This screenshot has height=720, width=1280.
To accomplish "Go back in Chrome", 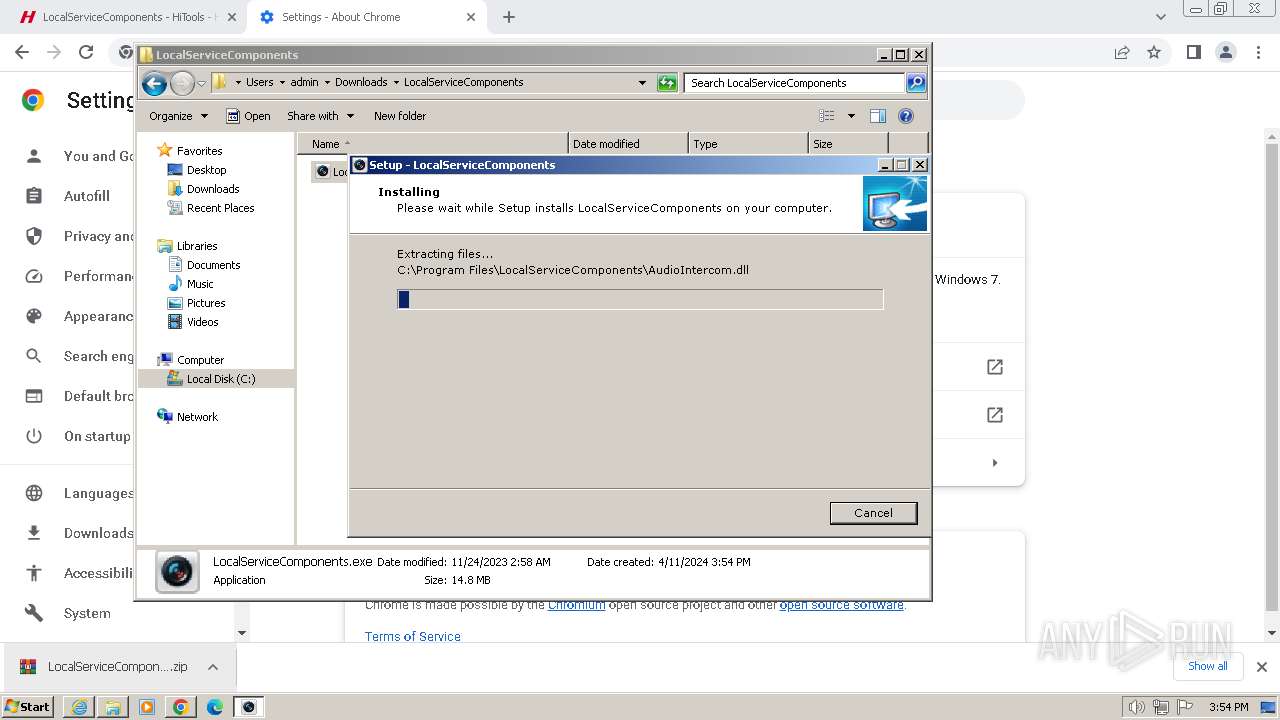I will pyautogui.click(x=22, y=52).
